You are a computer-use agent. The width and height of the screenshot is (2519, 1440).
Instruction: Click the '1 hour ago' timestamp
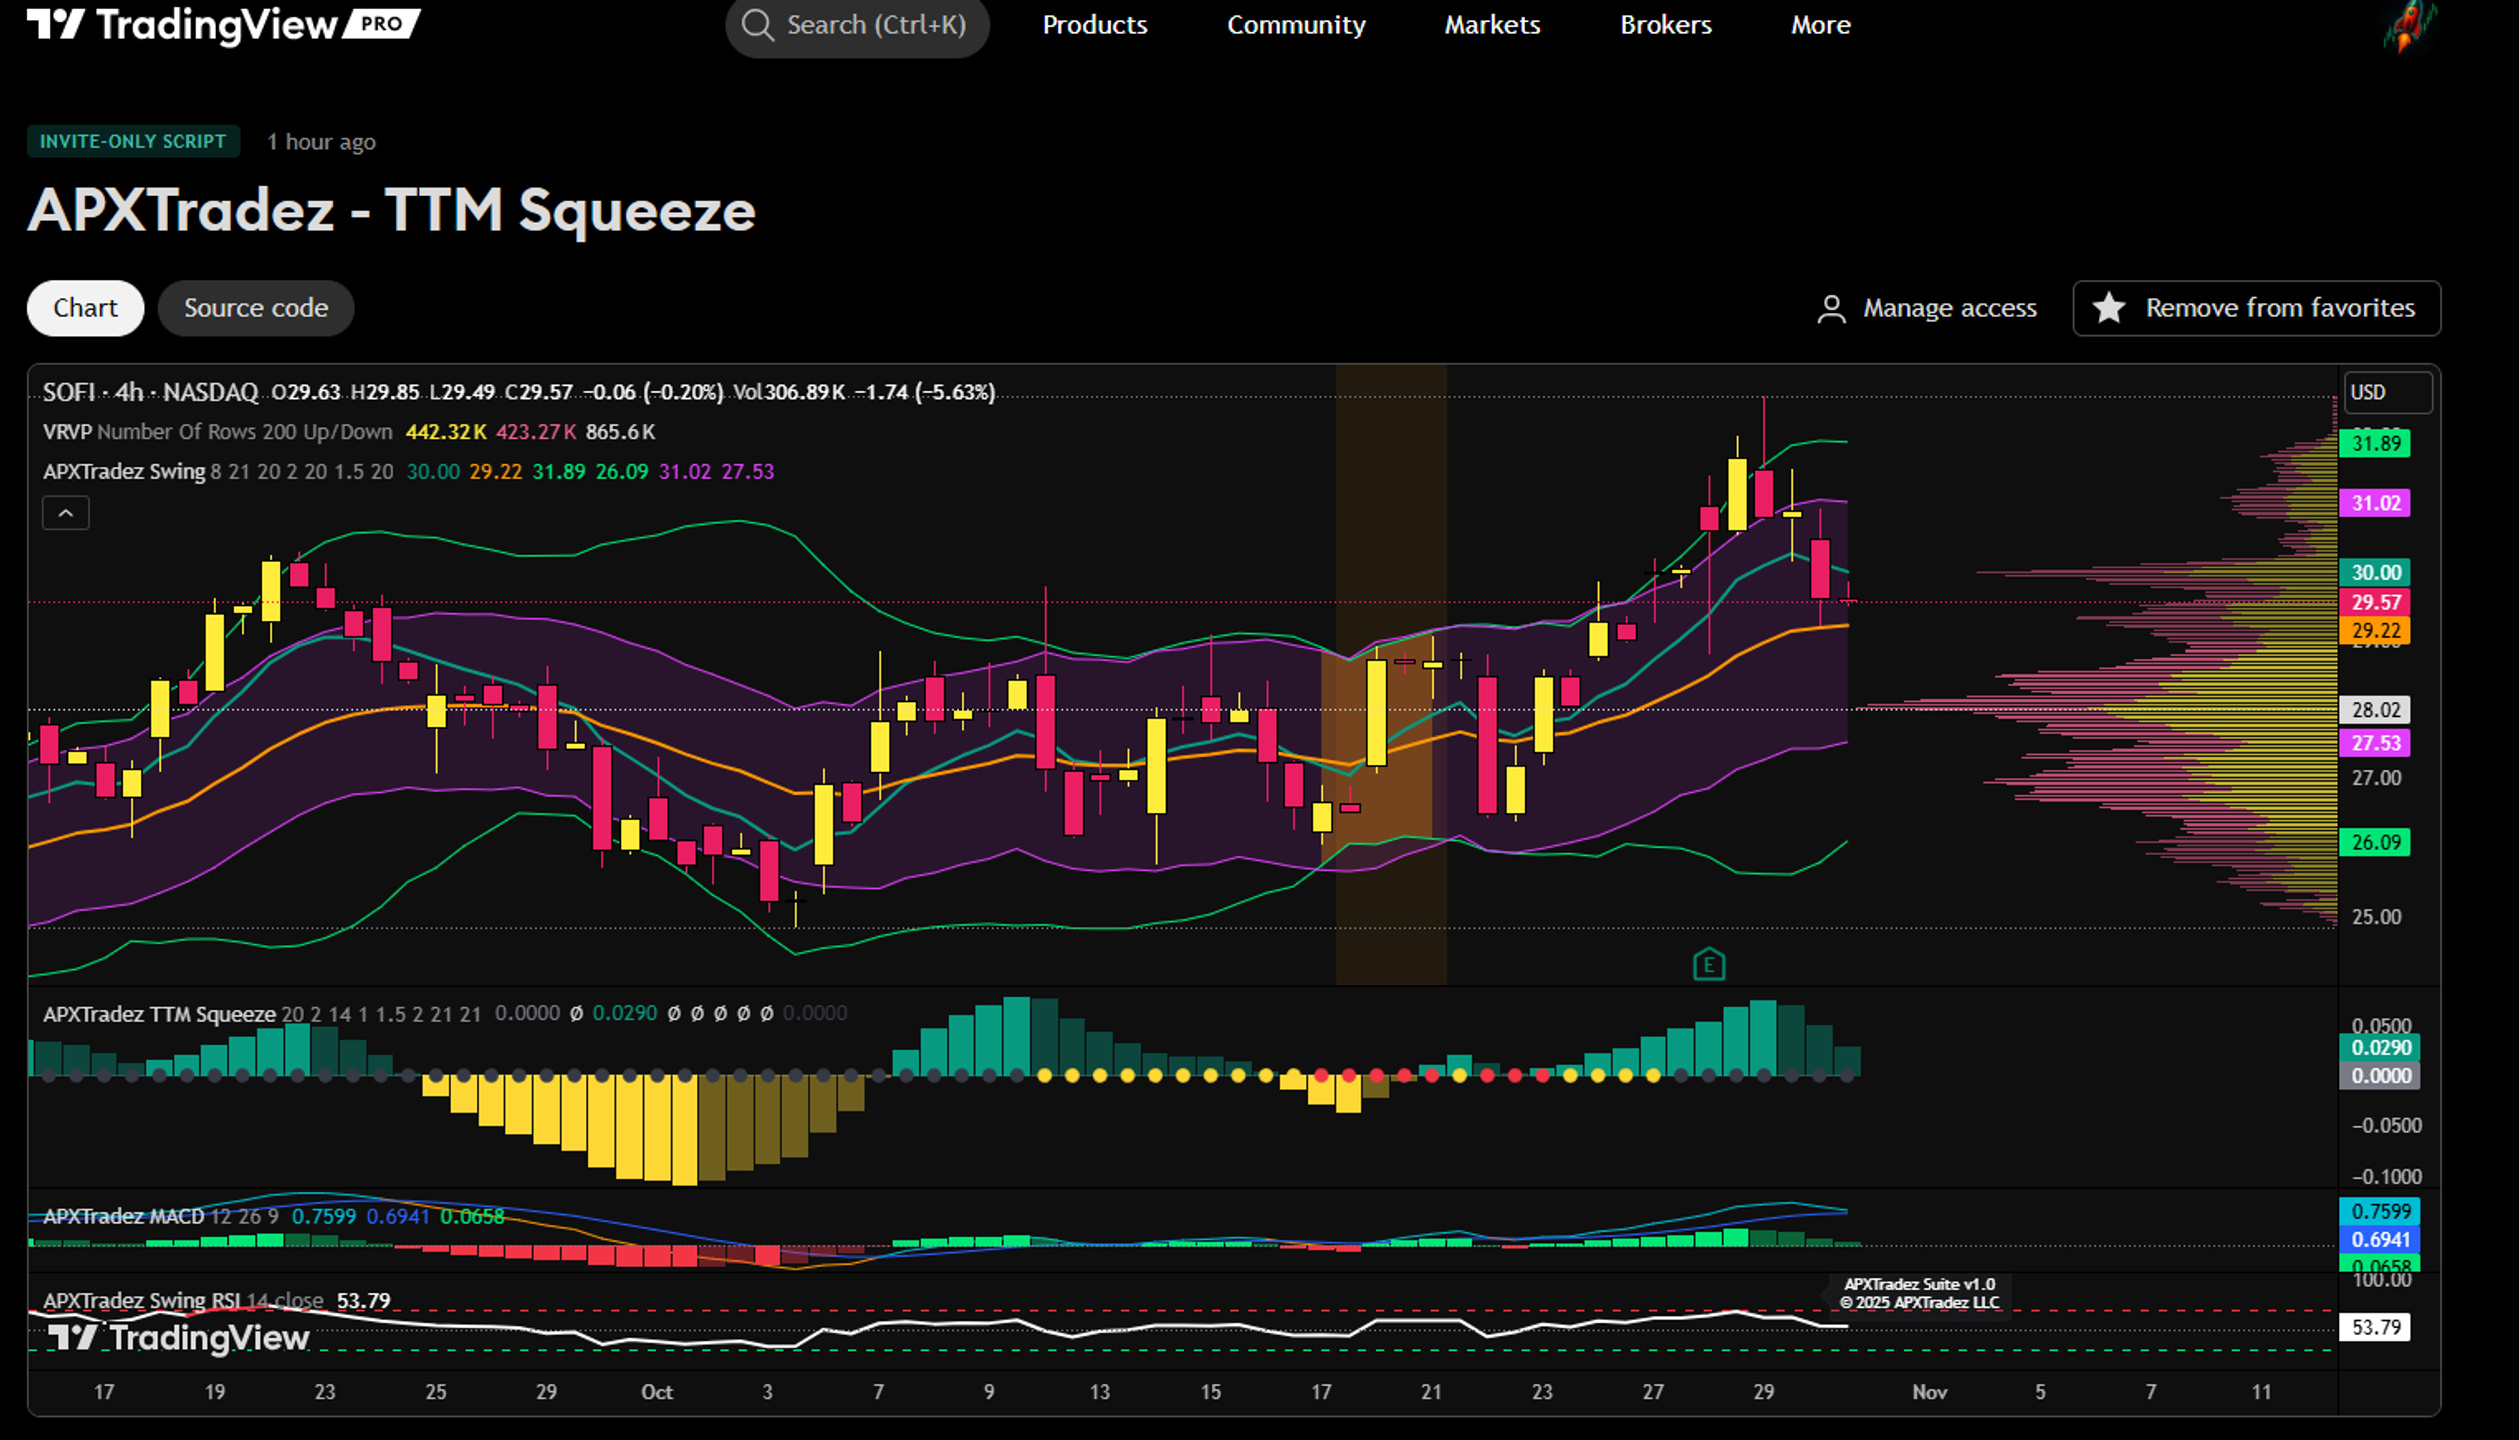pos(321,142)
